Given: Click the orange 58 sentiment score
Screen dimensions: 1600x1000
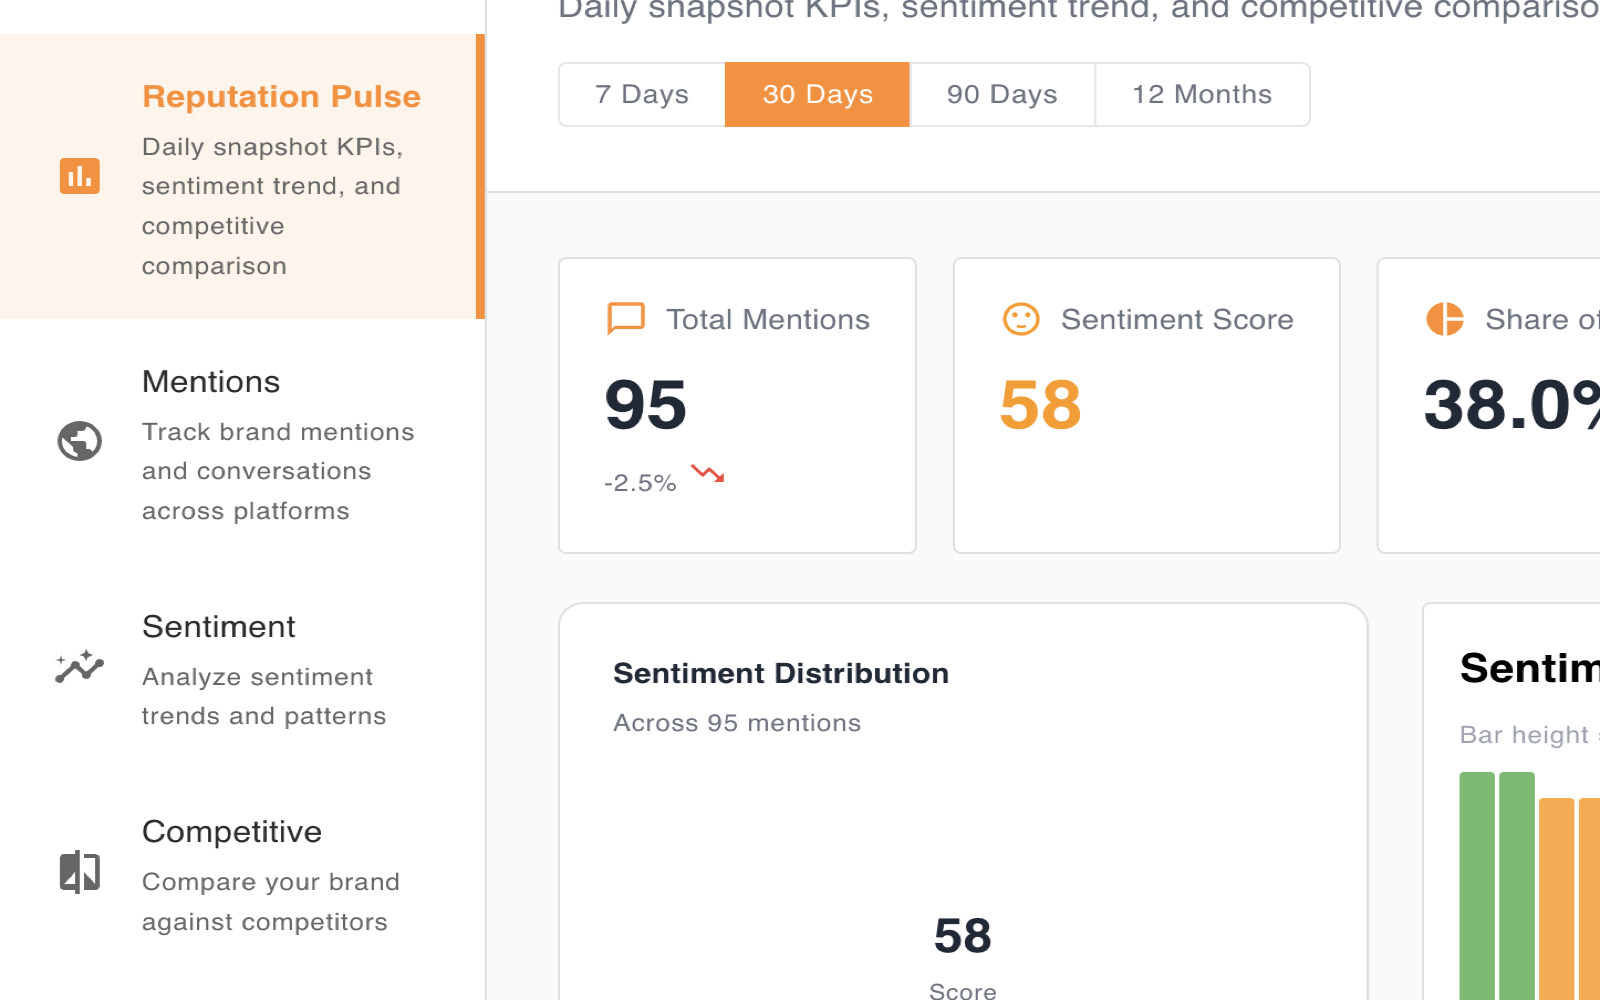Looking at the screenshot, I should pyautogui.click(x=1041, y=405).
